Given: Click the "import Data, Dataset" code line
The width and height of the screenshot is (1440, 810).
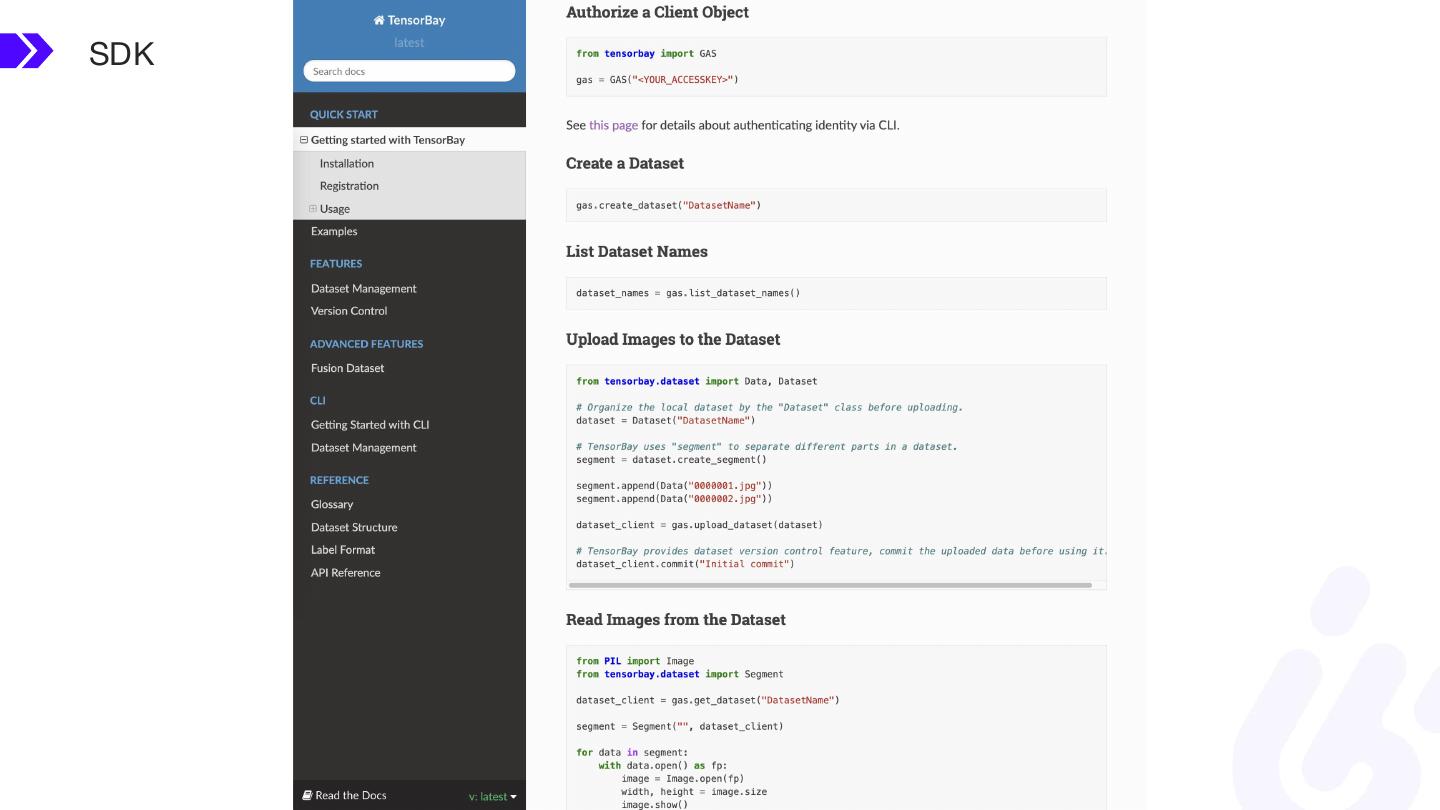Looking at the screenshot, I should pyautogui.click(x=697, y=381).
